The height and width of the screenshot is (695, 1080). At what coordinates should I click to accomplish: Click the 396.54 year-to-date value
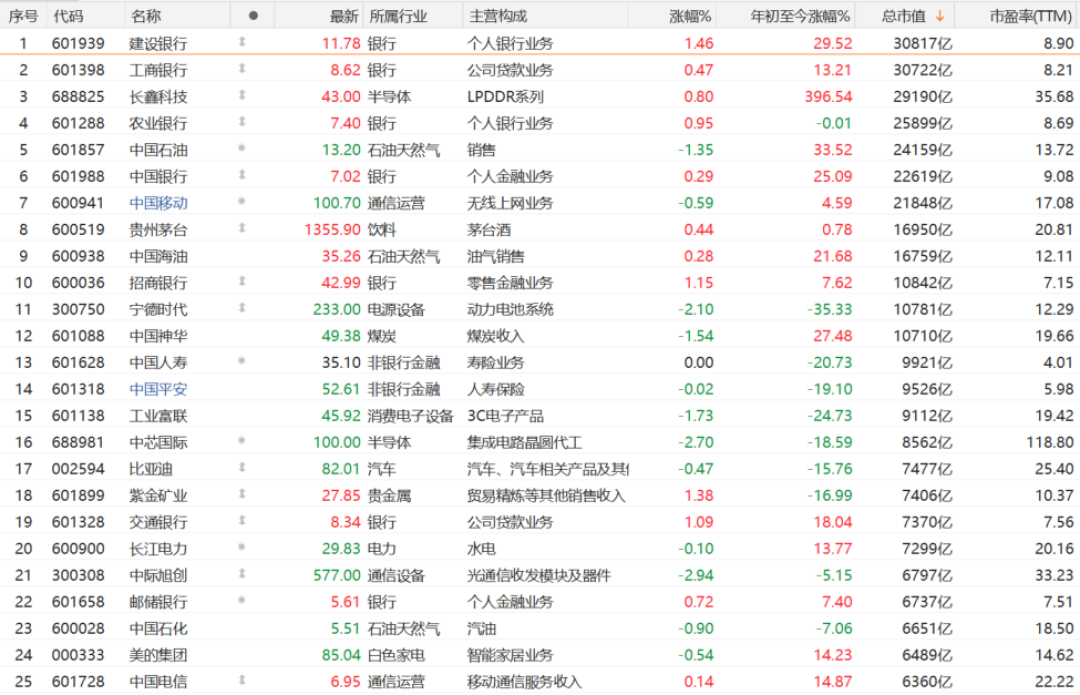(829, 96)
